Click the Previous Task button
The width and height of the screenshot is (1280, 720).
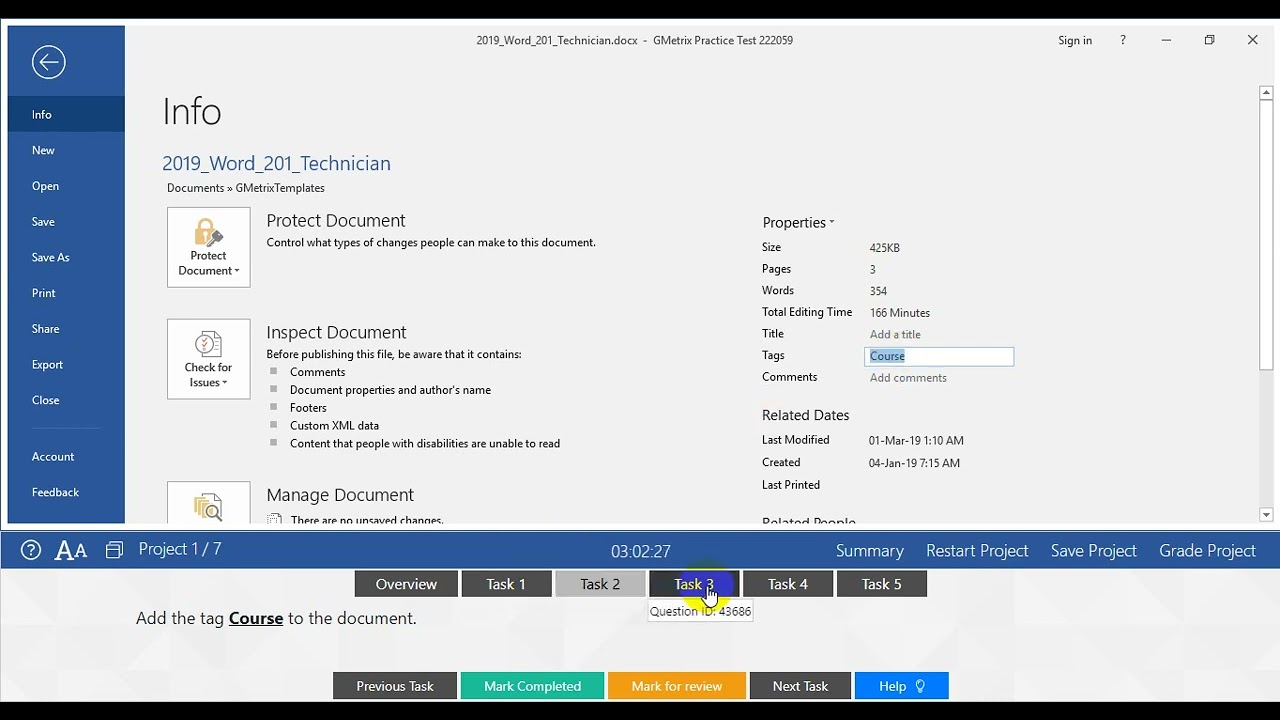[395, 686]
